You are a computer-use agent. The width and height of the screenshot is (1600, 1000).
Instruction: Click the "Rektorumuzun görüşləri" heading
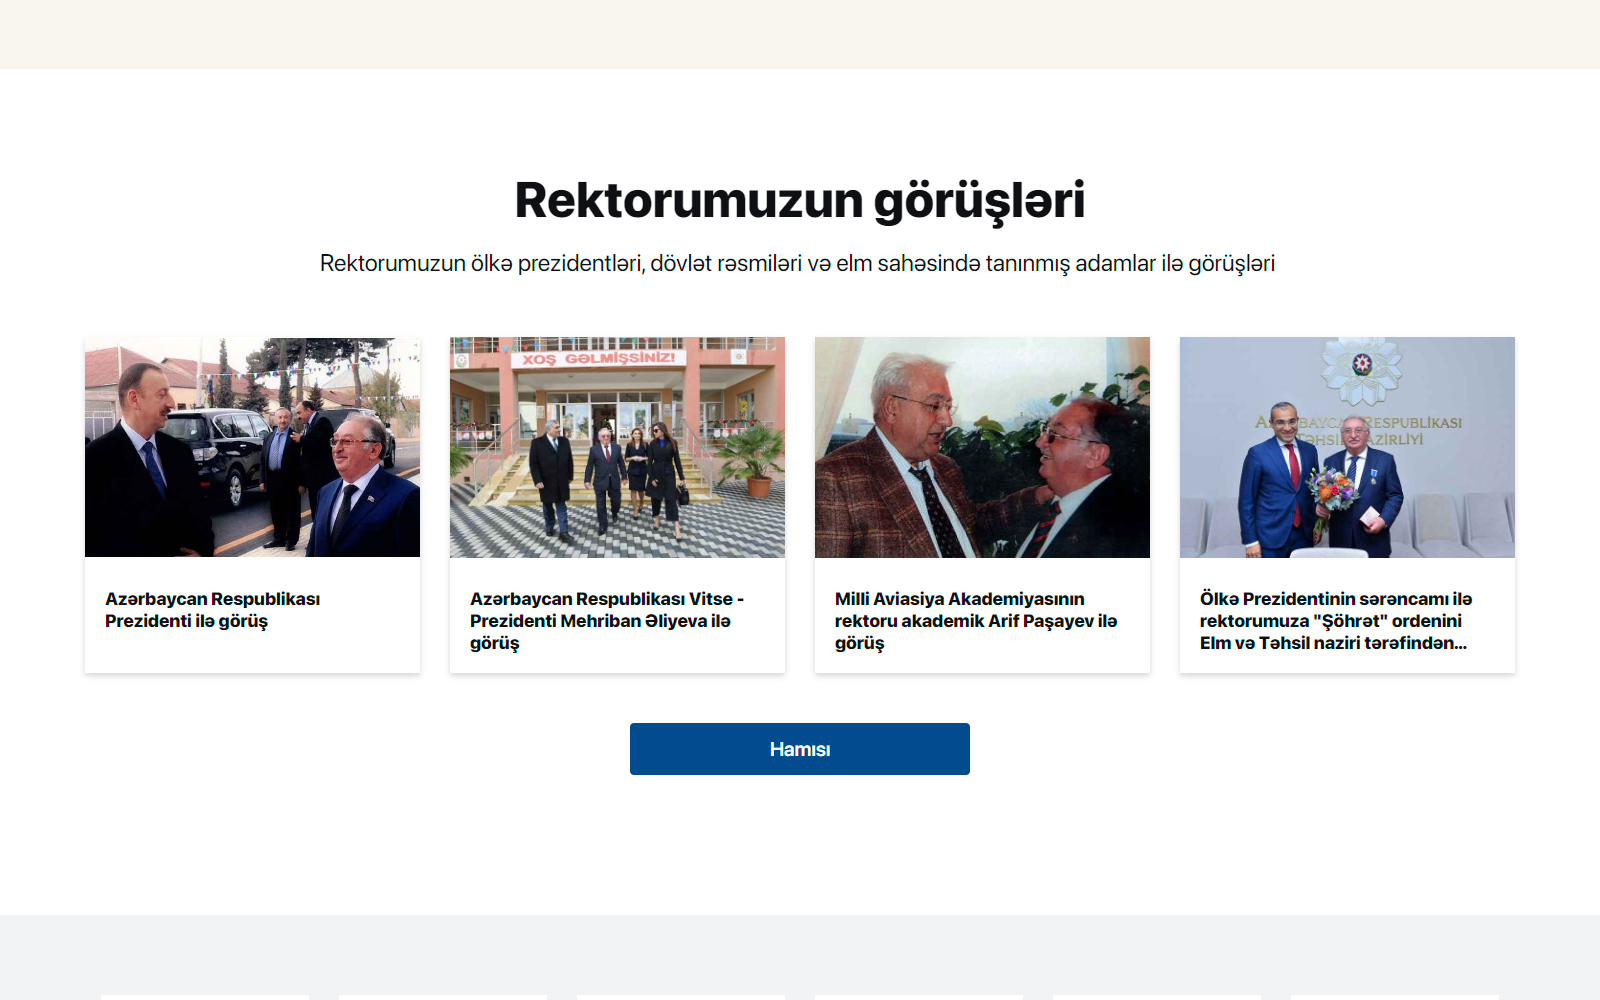(x=800, y=200)
